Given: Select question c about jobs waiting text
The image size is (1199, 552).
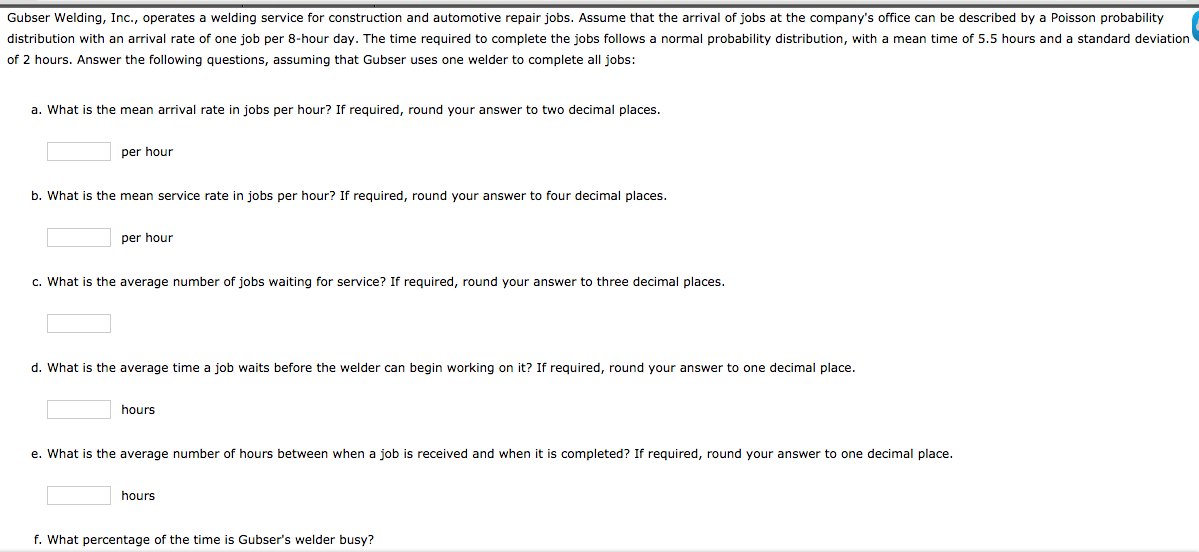Looking at the screenshot, I should coord(378,282).
